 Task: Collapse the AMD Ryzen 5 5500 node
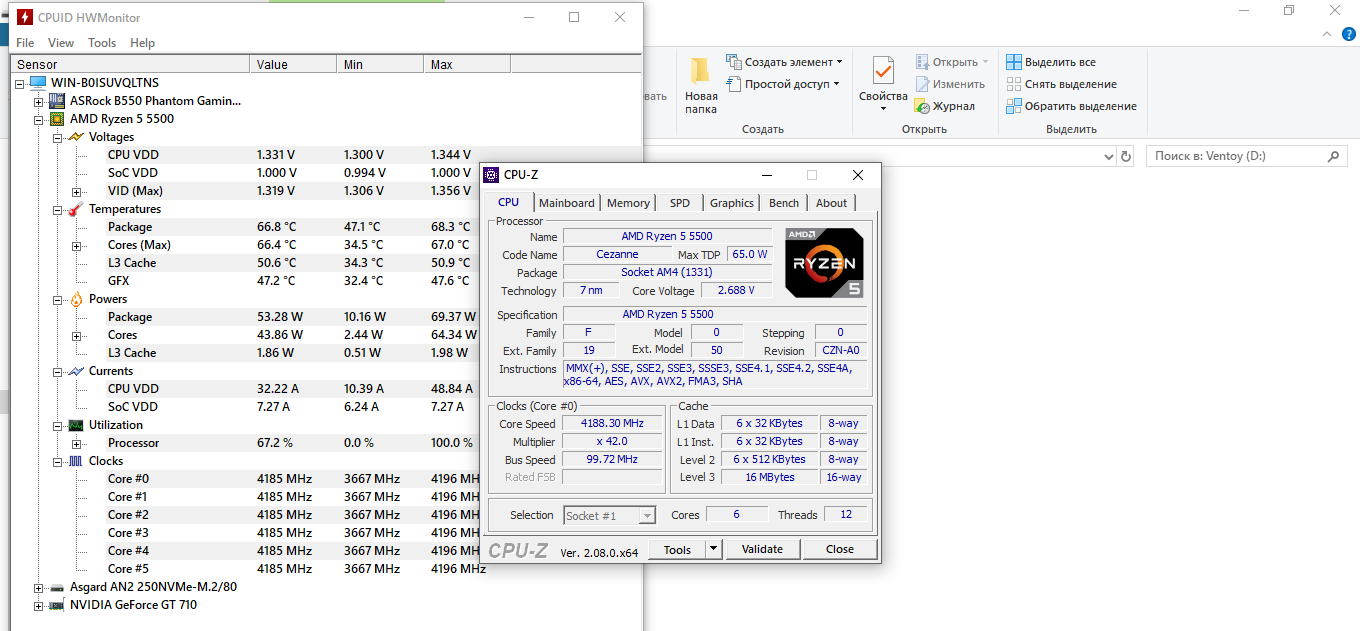click(38, 119)
